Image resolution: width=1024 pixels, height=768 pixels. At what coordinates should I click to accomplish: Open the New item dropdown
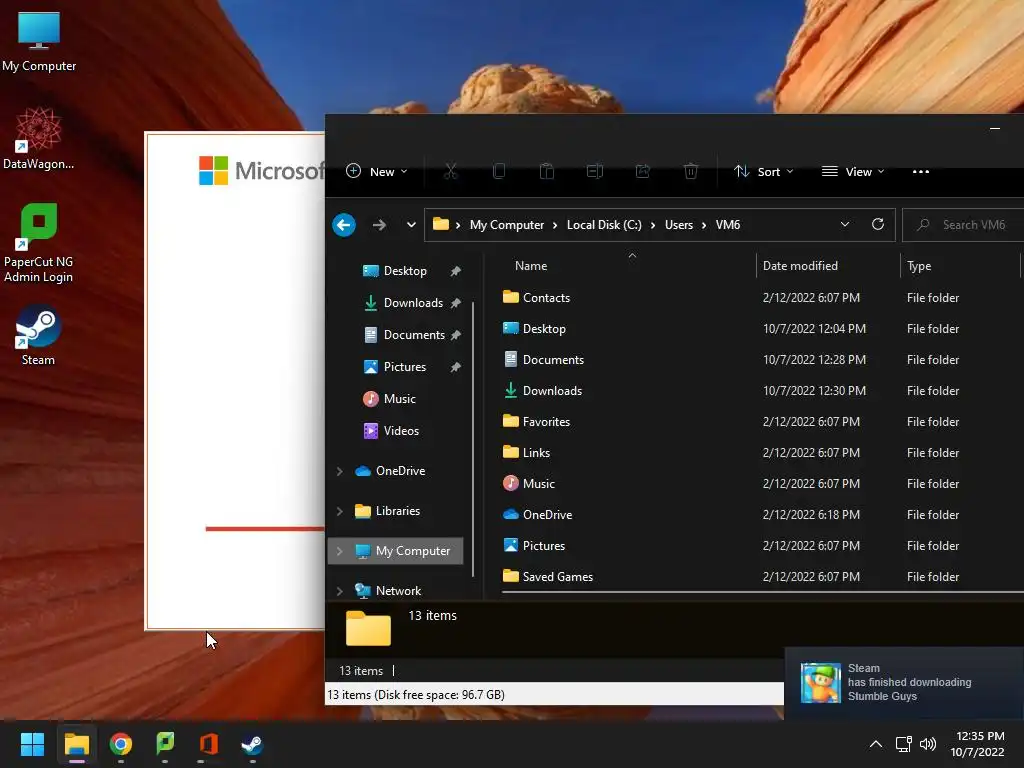377,172
